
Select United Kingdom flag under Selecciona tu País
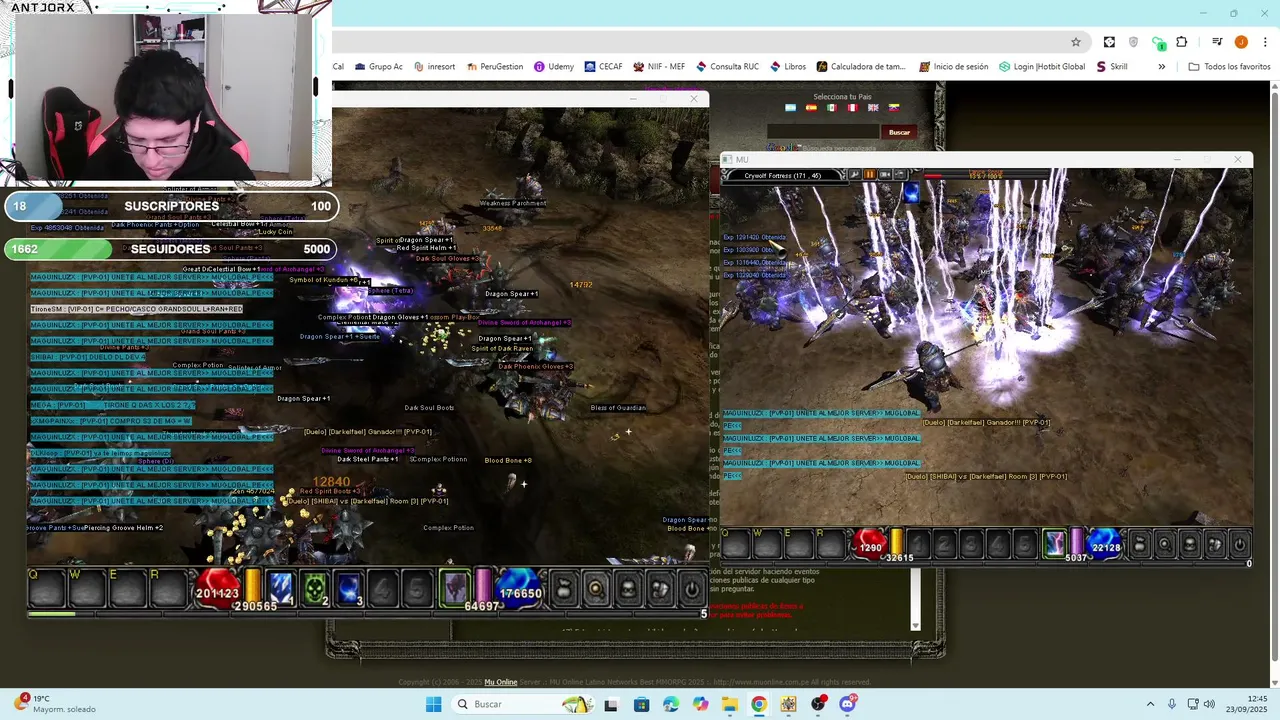click(x=873, y=108)
